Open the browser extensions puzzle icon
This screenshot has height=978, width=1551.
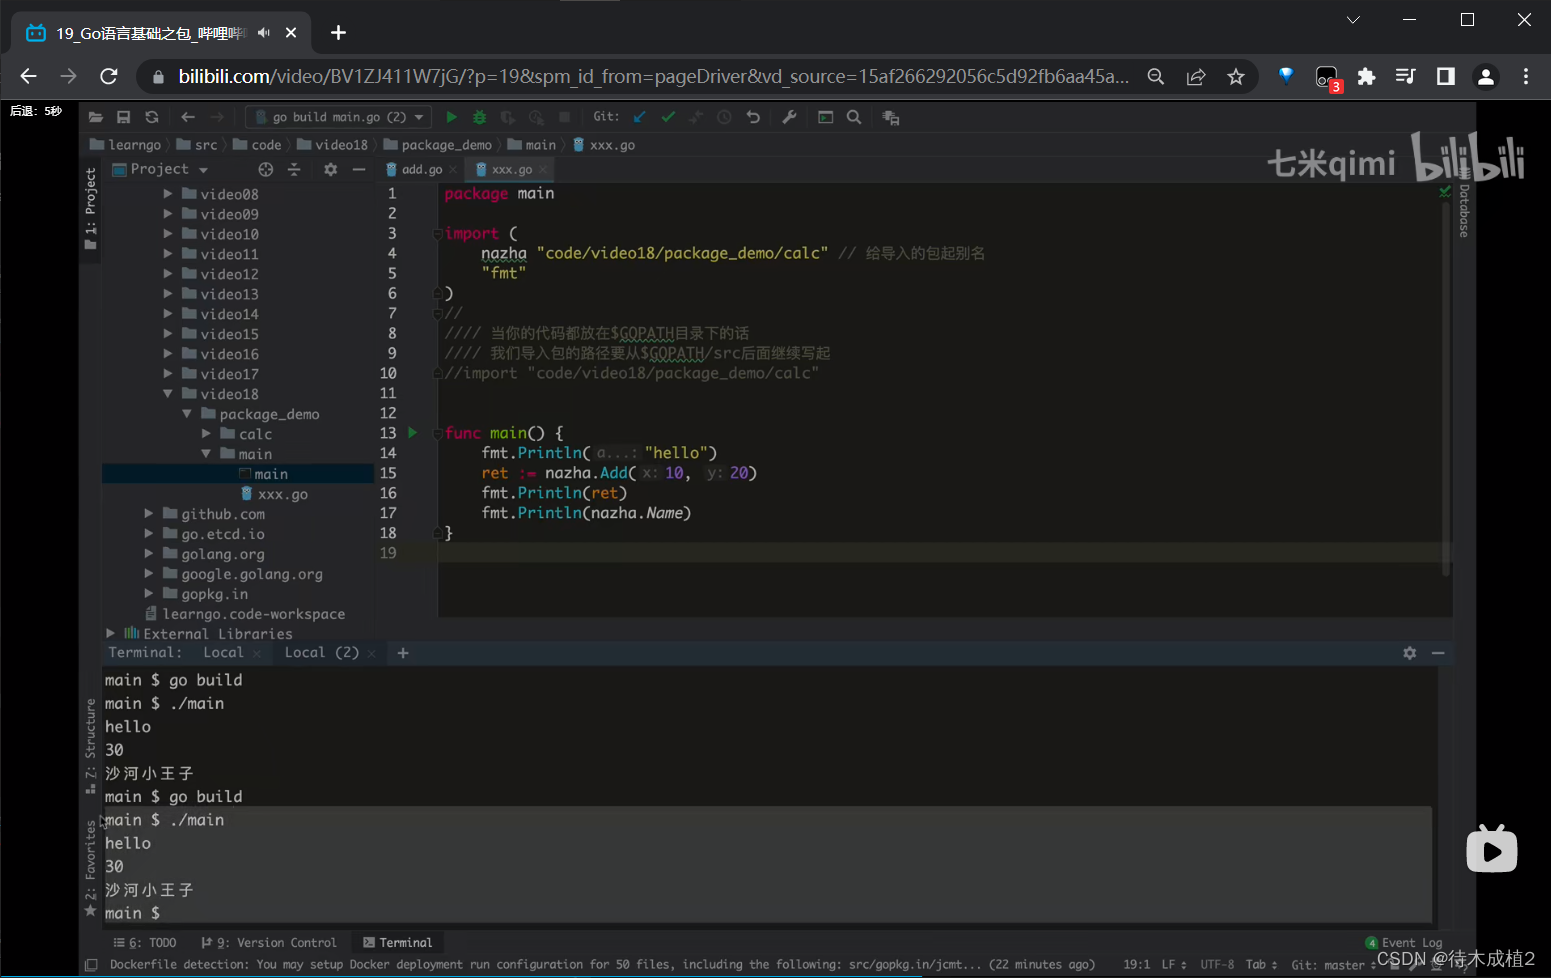click(1366, 77)
